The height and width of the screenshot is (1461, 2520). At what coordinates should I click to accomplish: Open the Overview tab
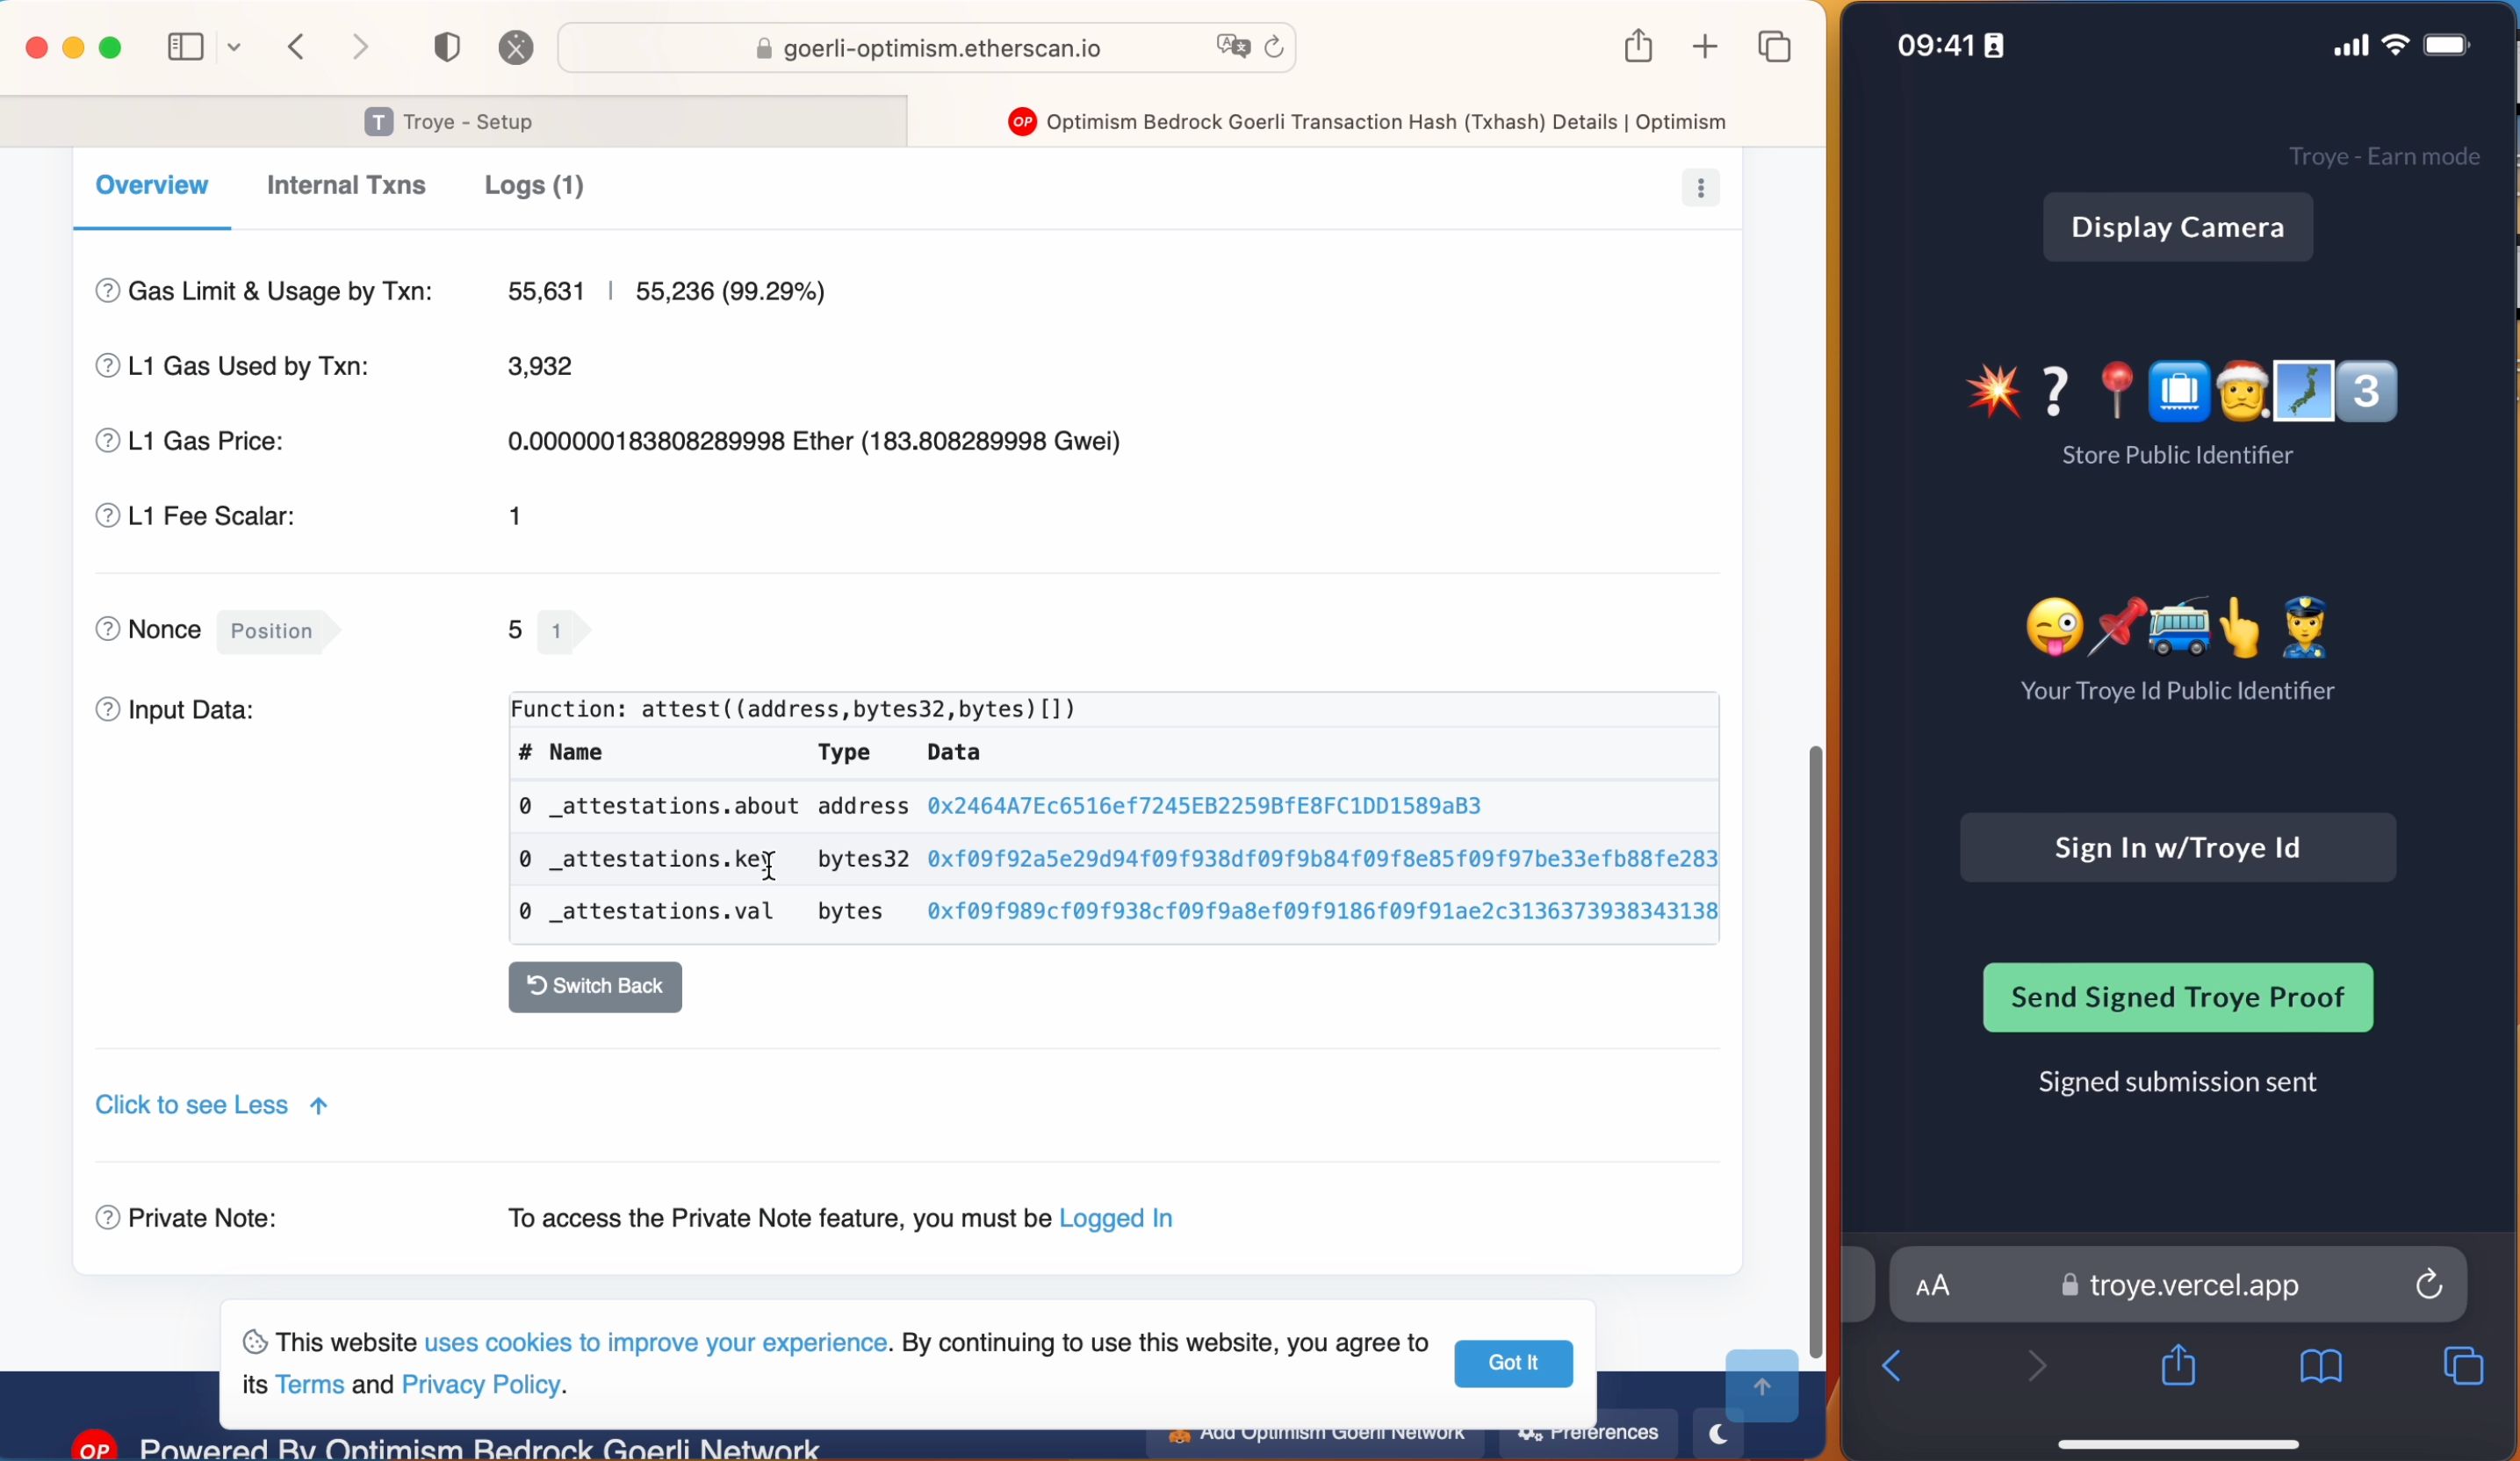tap(152, 185)
